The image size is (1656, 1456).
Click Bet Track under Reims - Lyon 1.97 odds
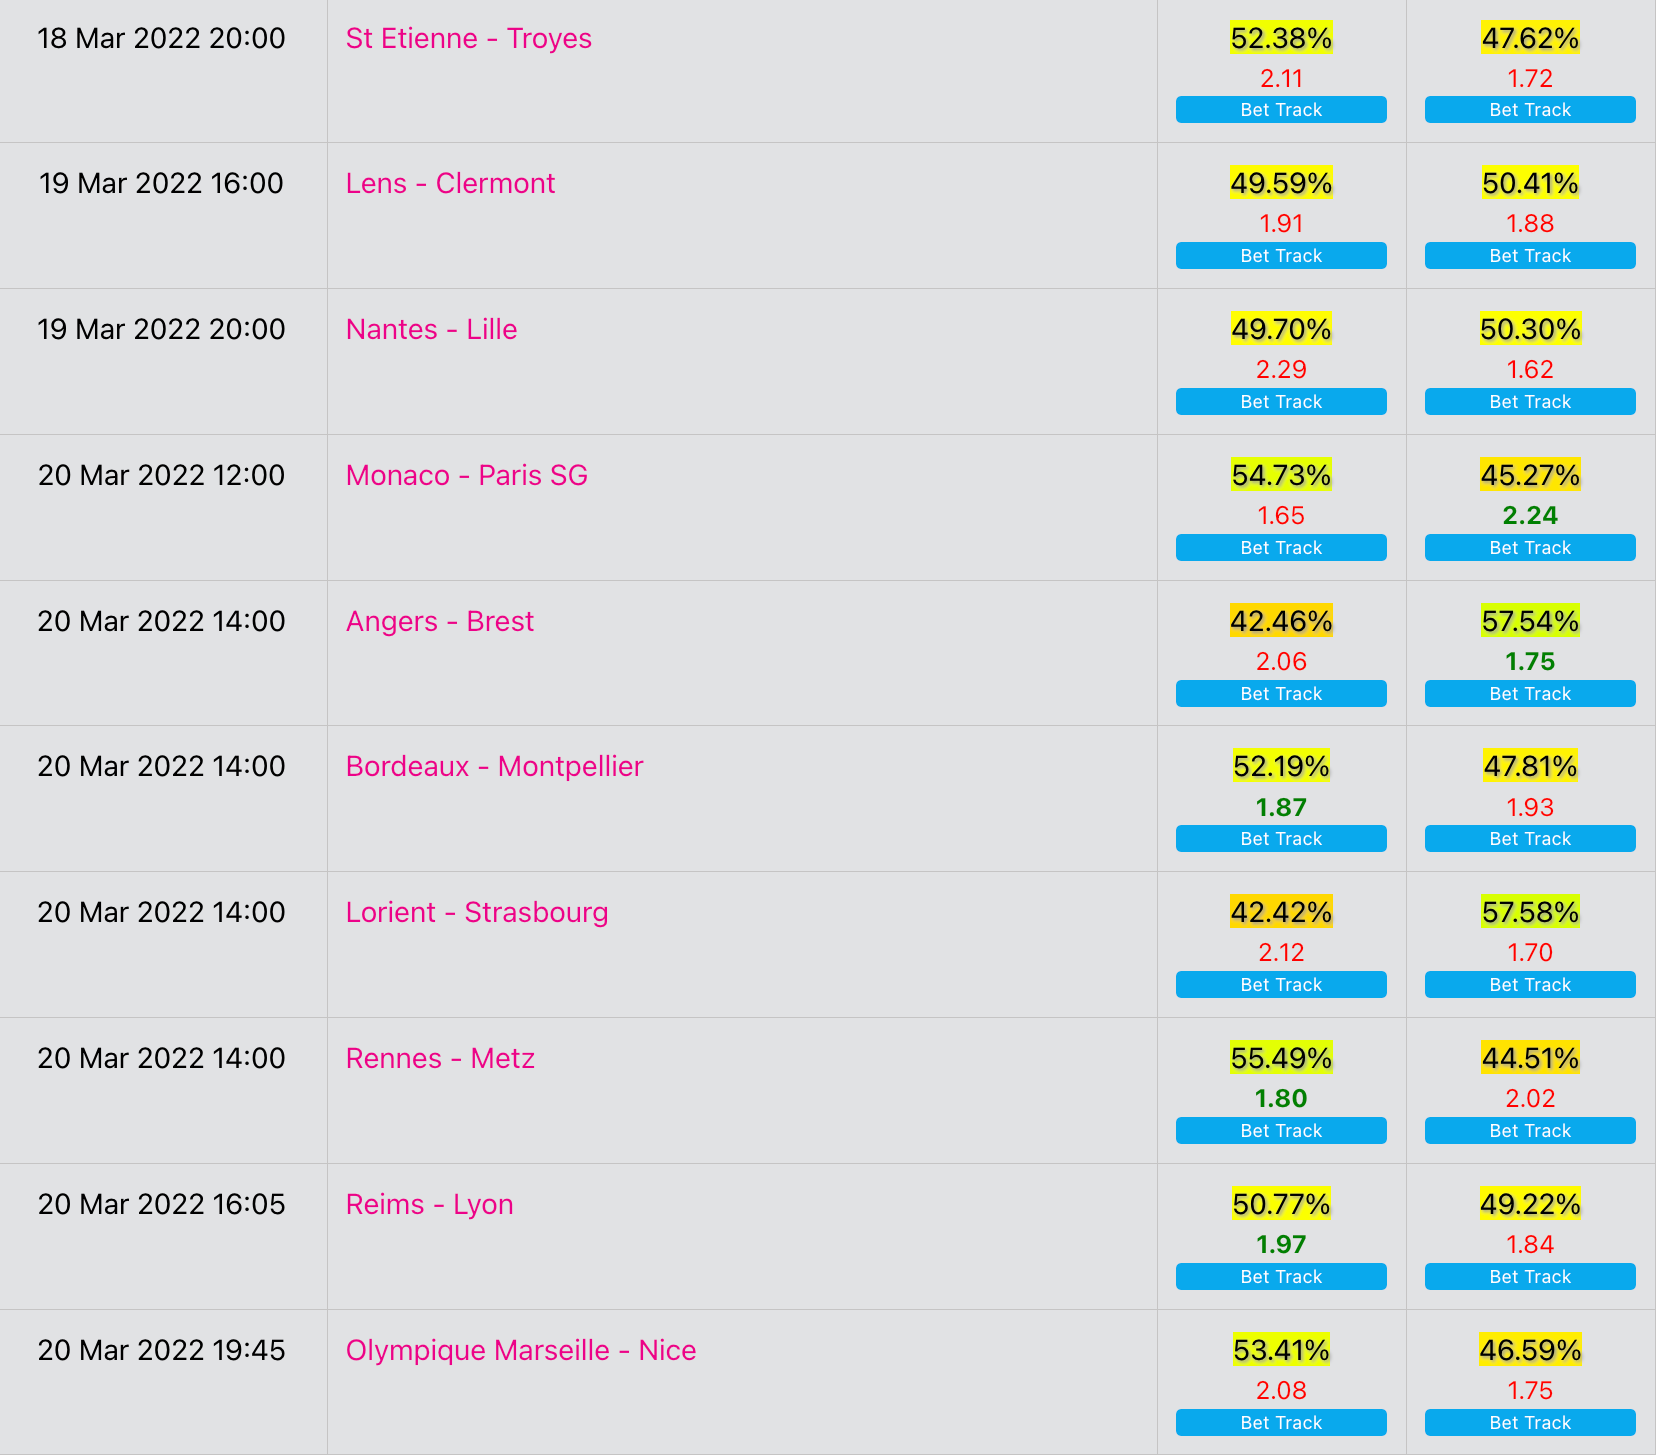pos(1281,1277)
